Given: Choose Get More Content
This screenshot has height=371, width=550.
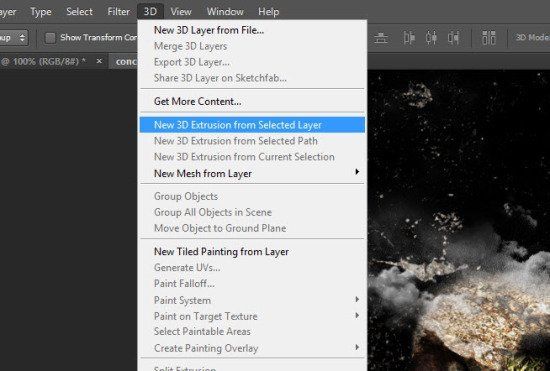Looking at the screenshot, I should [252, 101].
